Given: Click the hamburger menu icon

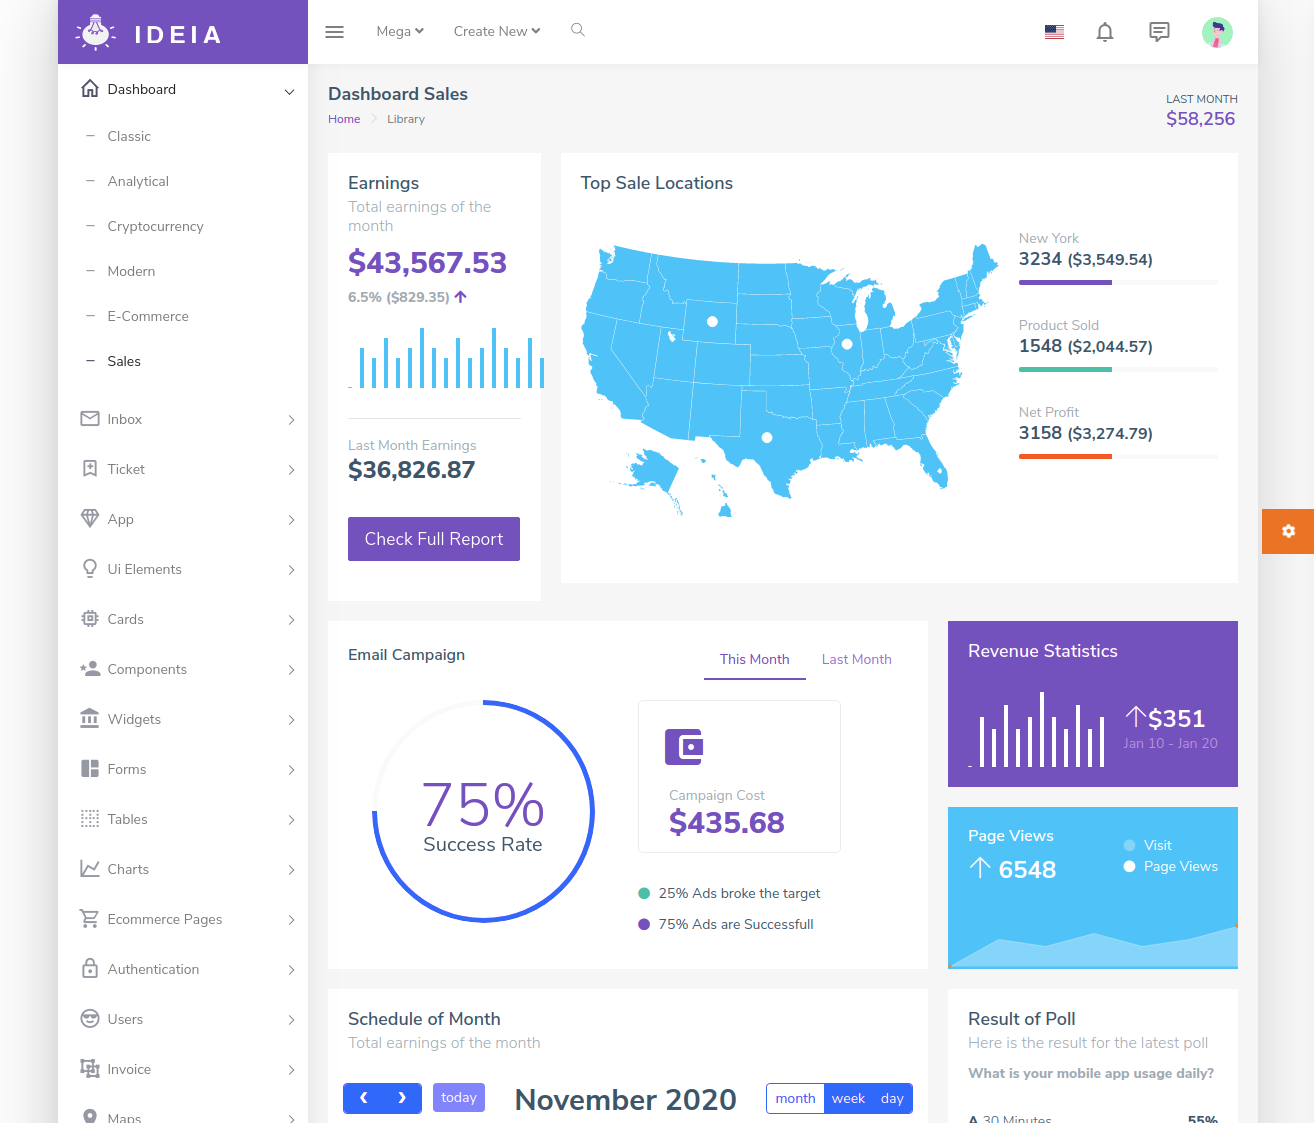Looking at the screenshot, I should coord(335,32).
